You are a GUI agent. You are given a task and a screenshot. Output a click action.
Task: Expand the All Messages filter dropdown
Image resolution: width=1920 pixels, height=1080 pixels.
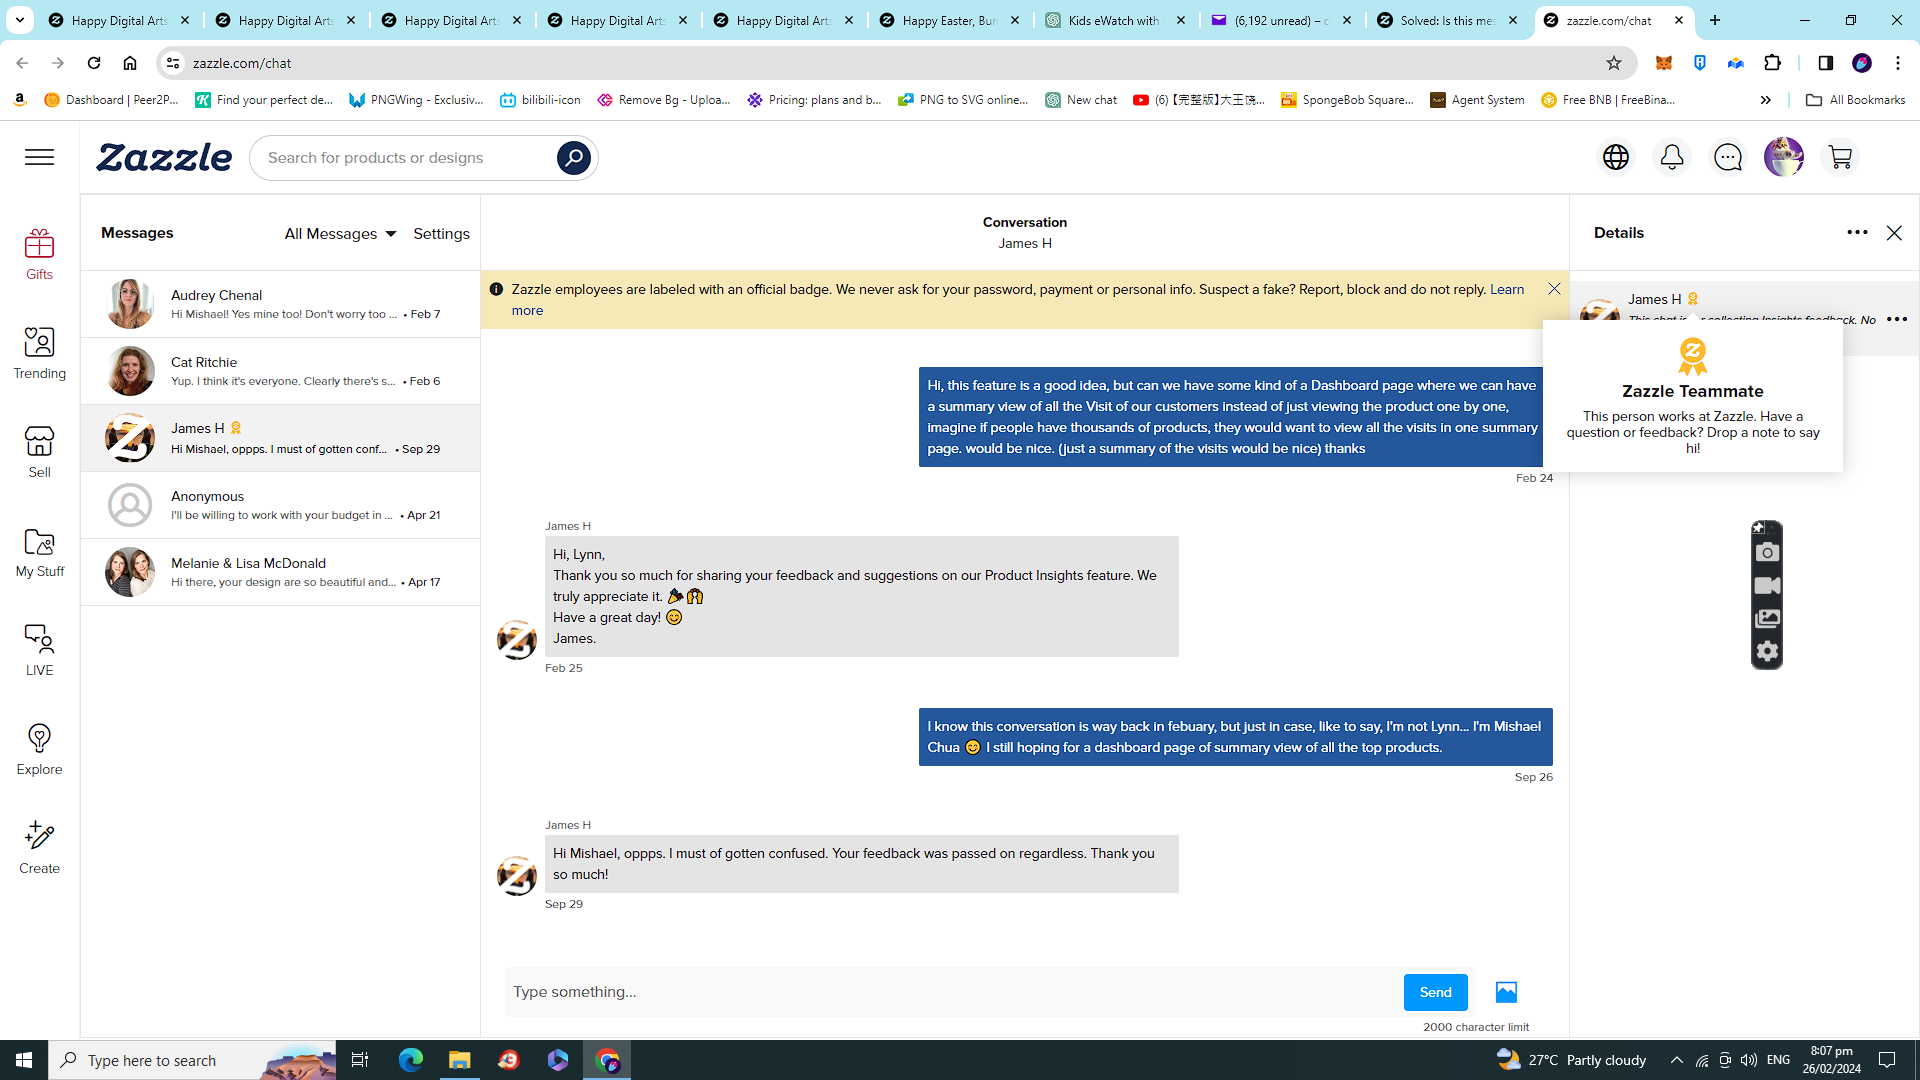340,233
